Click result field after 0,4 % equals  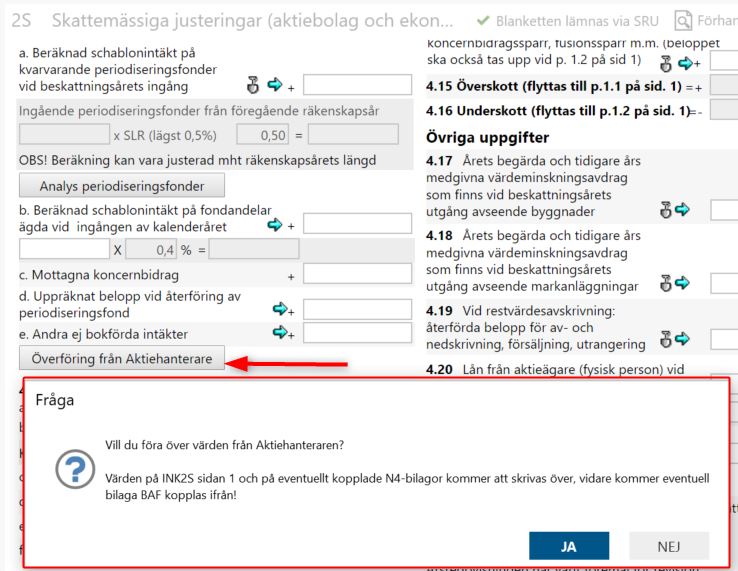tap(254, 249)
